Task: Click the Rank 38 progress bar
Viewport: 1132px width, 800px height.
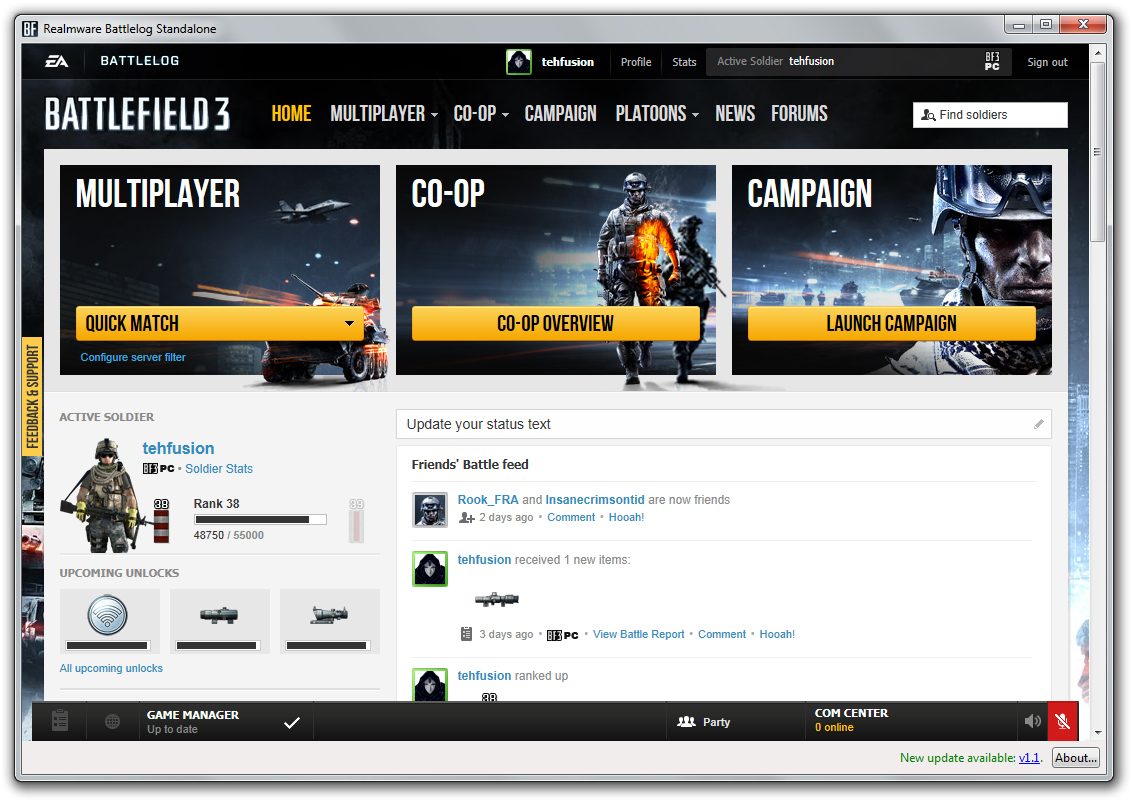Action: coord(260,519)
